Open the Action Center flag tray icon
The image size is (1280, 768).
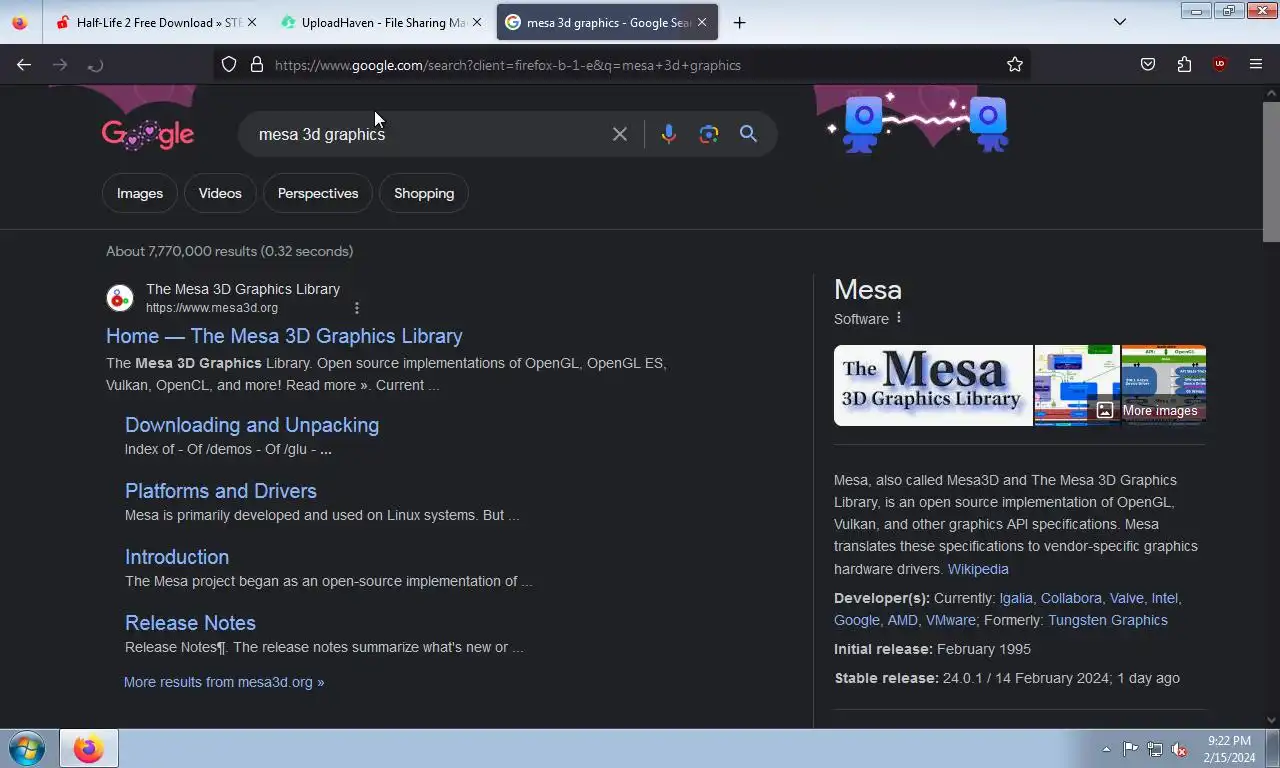point(1130,749)
